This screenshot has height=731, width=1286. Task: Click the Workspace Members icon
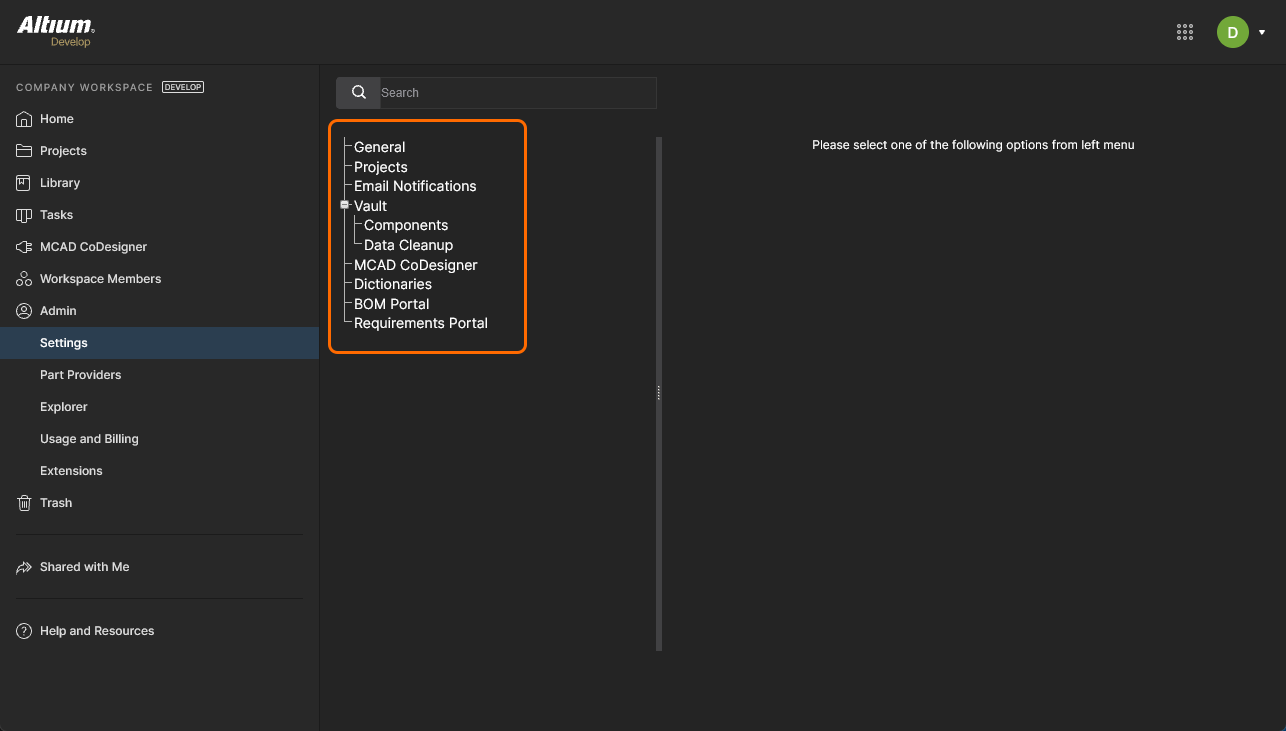(x=24, y=279)
